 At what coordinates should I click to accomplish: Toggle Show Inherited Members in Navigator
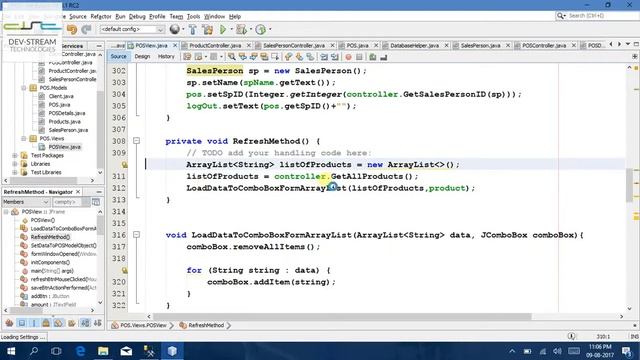coord(9,323)
